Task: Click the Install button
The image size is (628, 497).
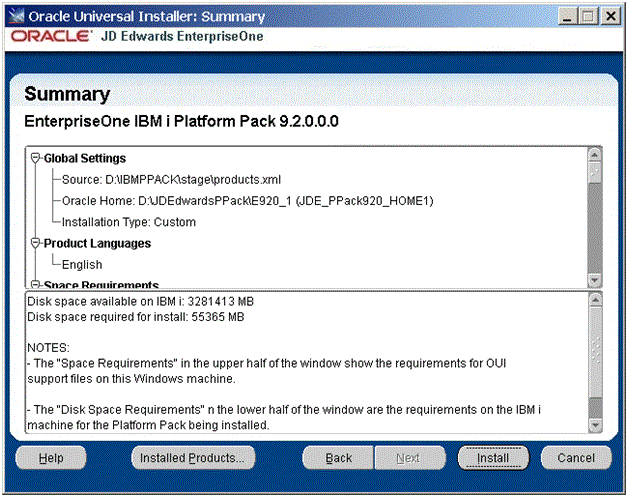Action: point(493,458)
